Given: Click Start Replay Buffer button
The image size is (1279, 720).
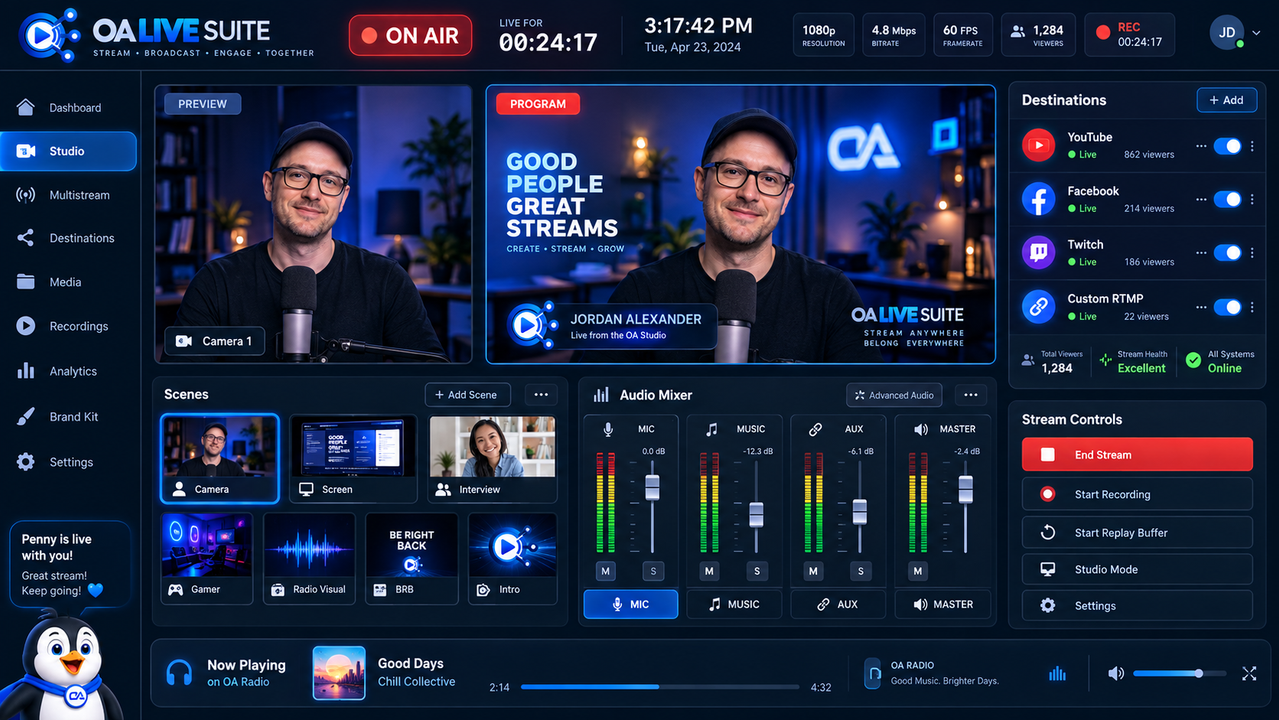Looking at the screenshot, I should [x=1137, y=532].
